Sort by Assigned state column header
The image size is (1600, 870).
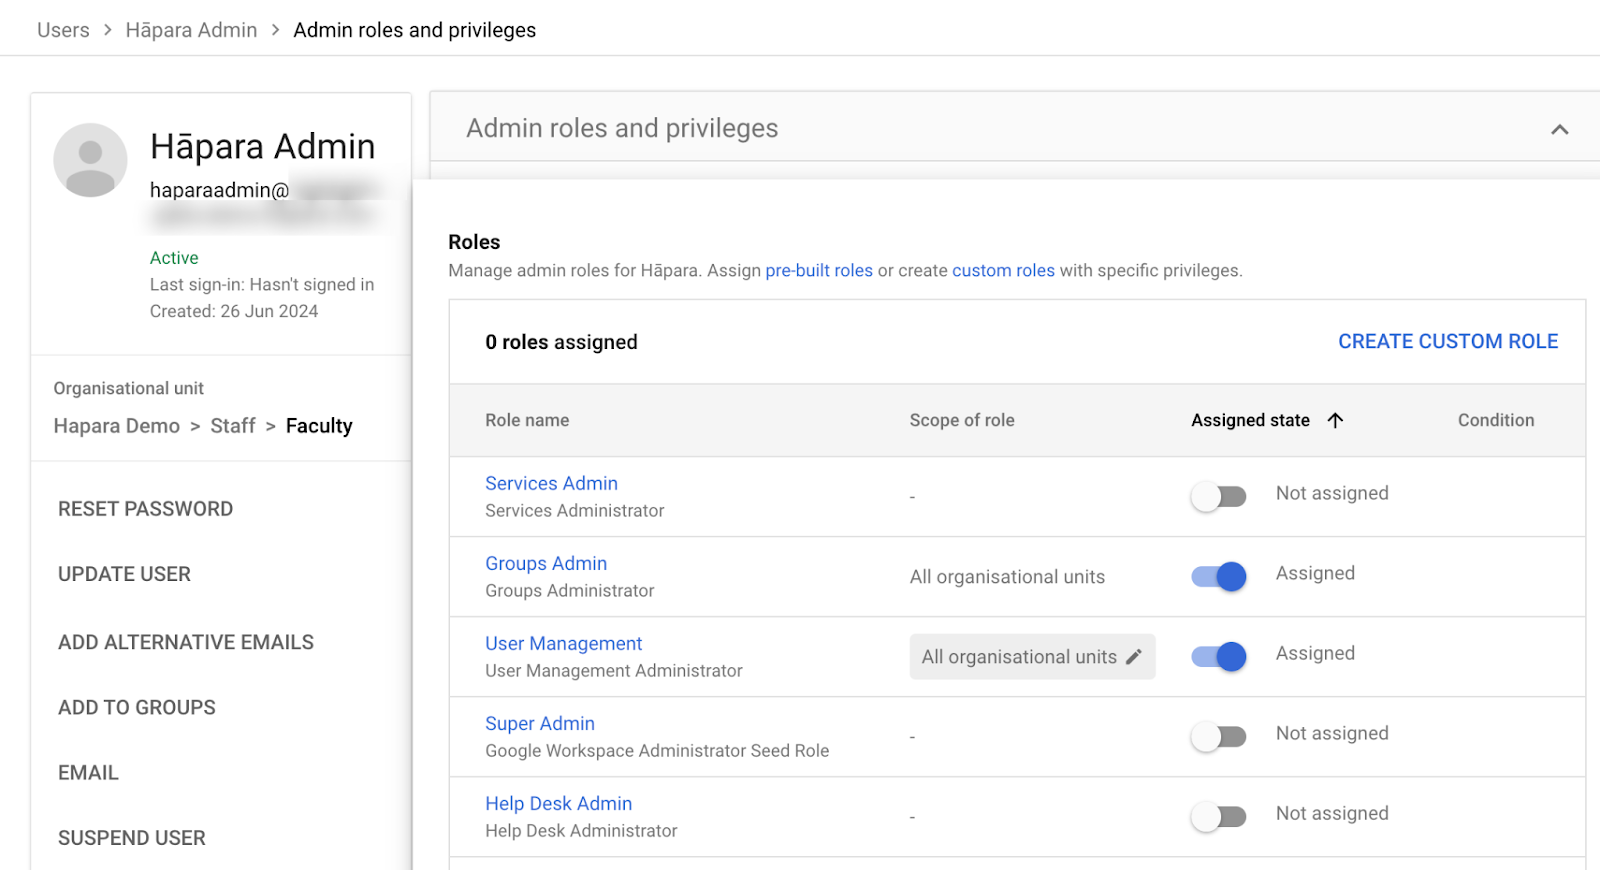(1250, 420)
